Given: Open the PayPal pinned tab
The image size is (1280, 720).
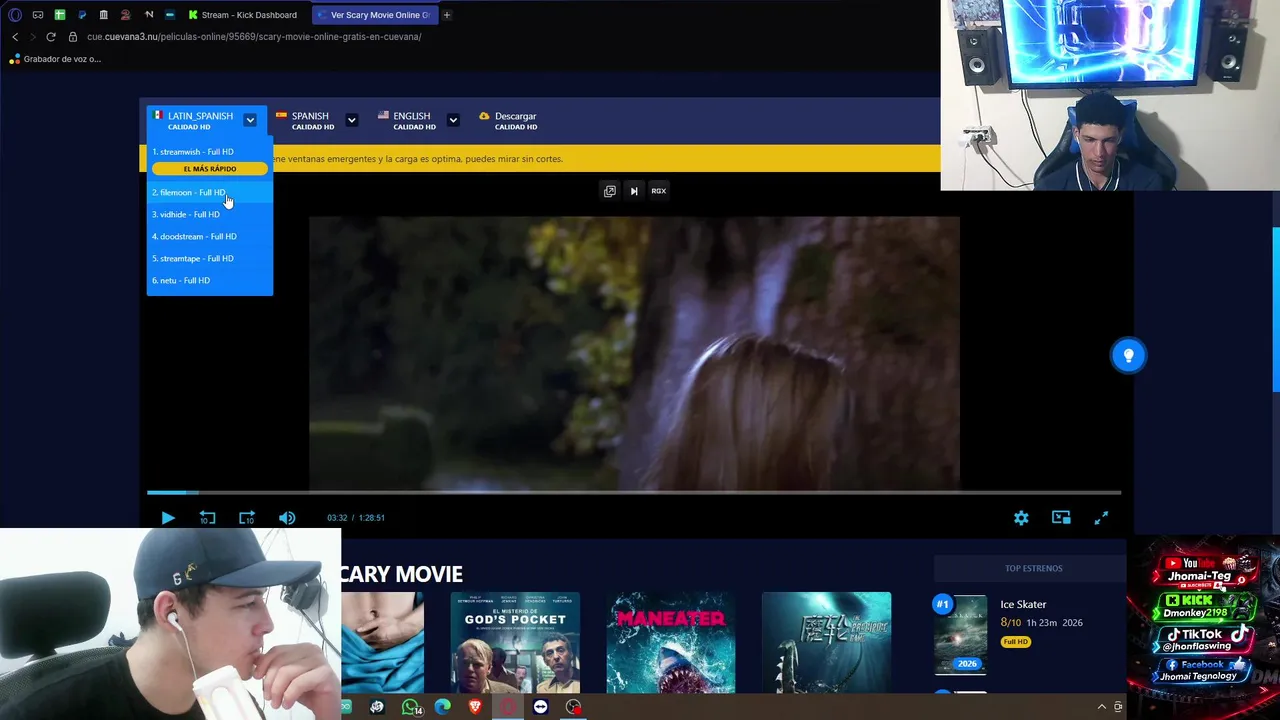Looking at the screenshot, I should tap(82, 15).
